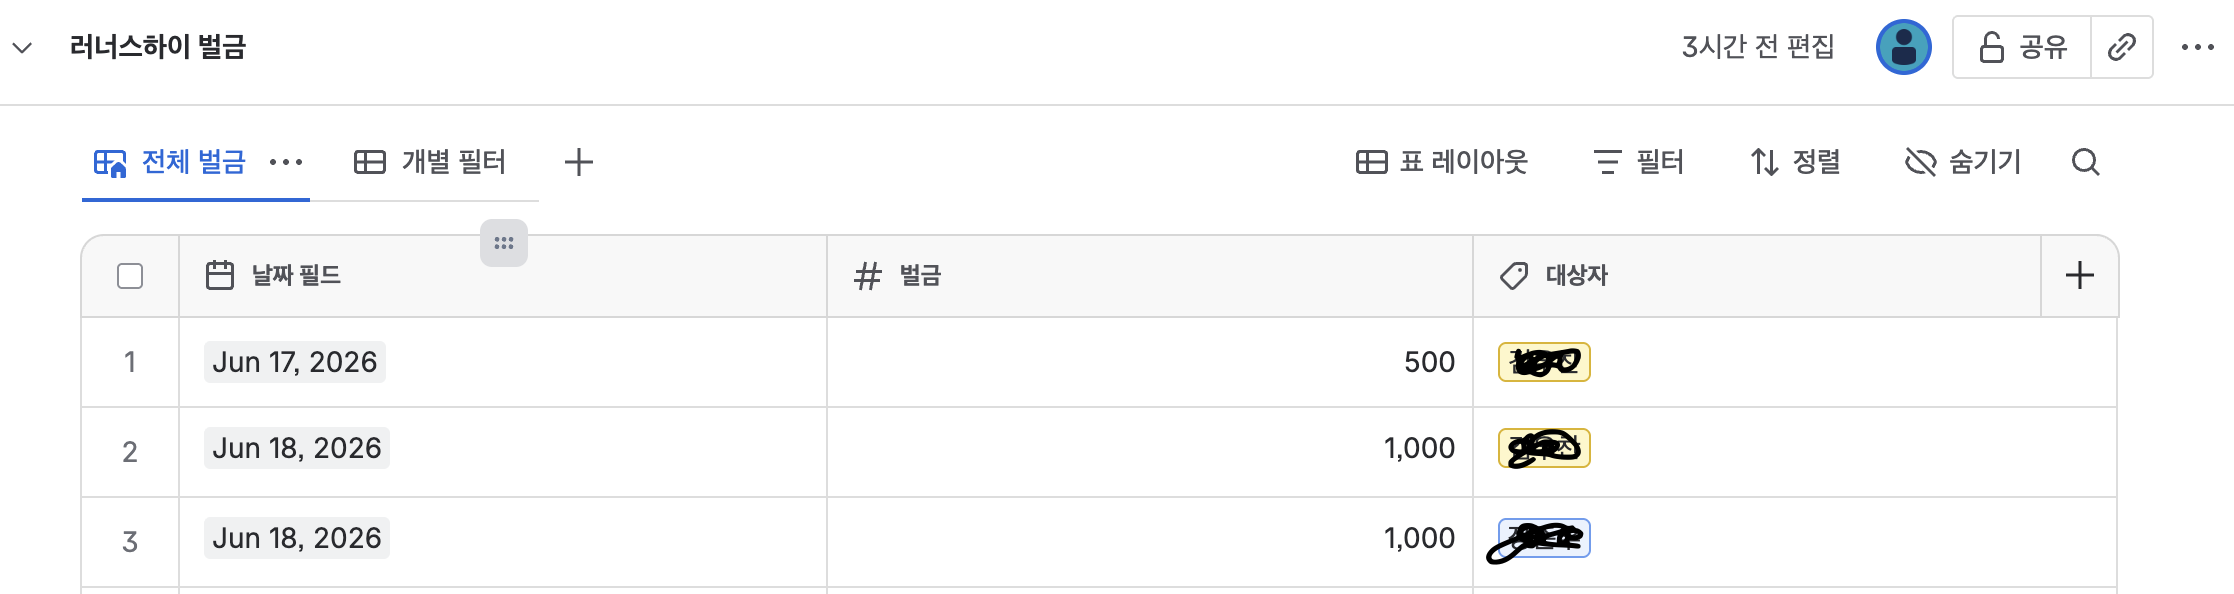Click the search magnifier icon
Viewport: 2234px width, 594px height.
tap(2085, 162)
